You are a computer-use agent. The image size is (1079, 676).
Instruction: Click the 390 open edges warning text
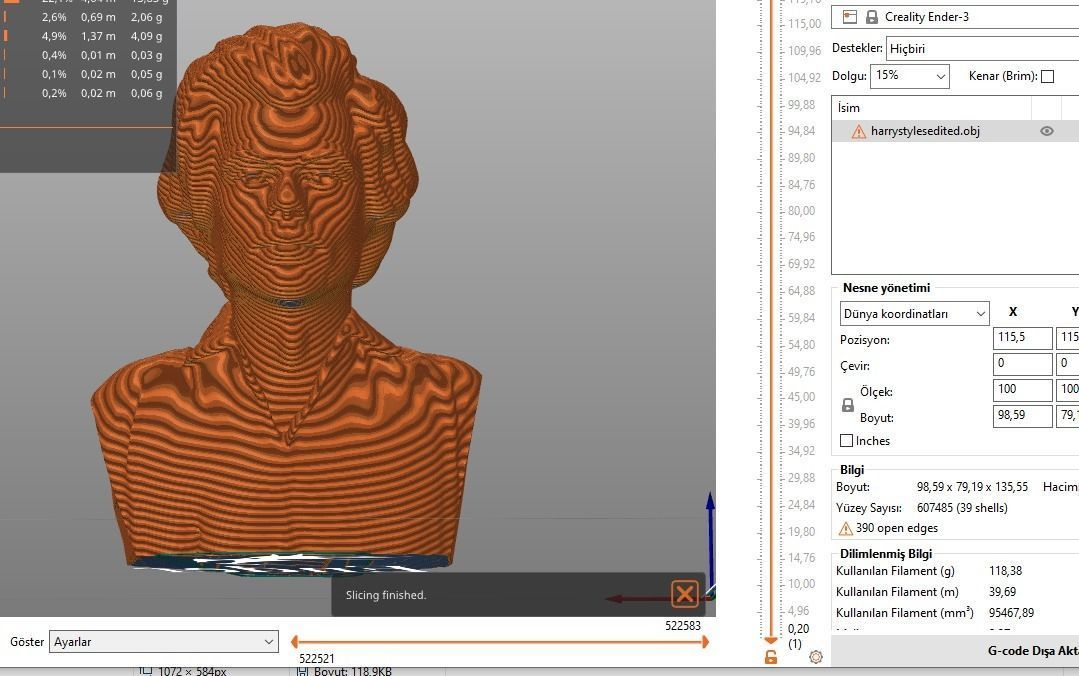pyautogui.click(x=897, y=528)
